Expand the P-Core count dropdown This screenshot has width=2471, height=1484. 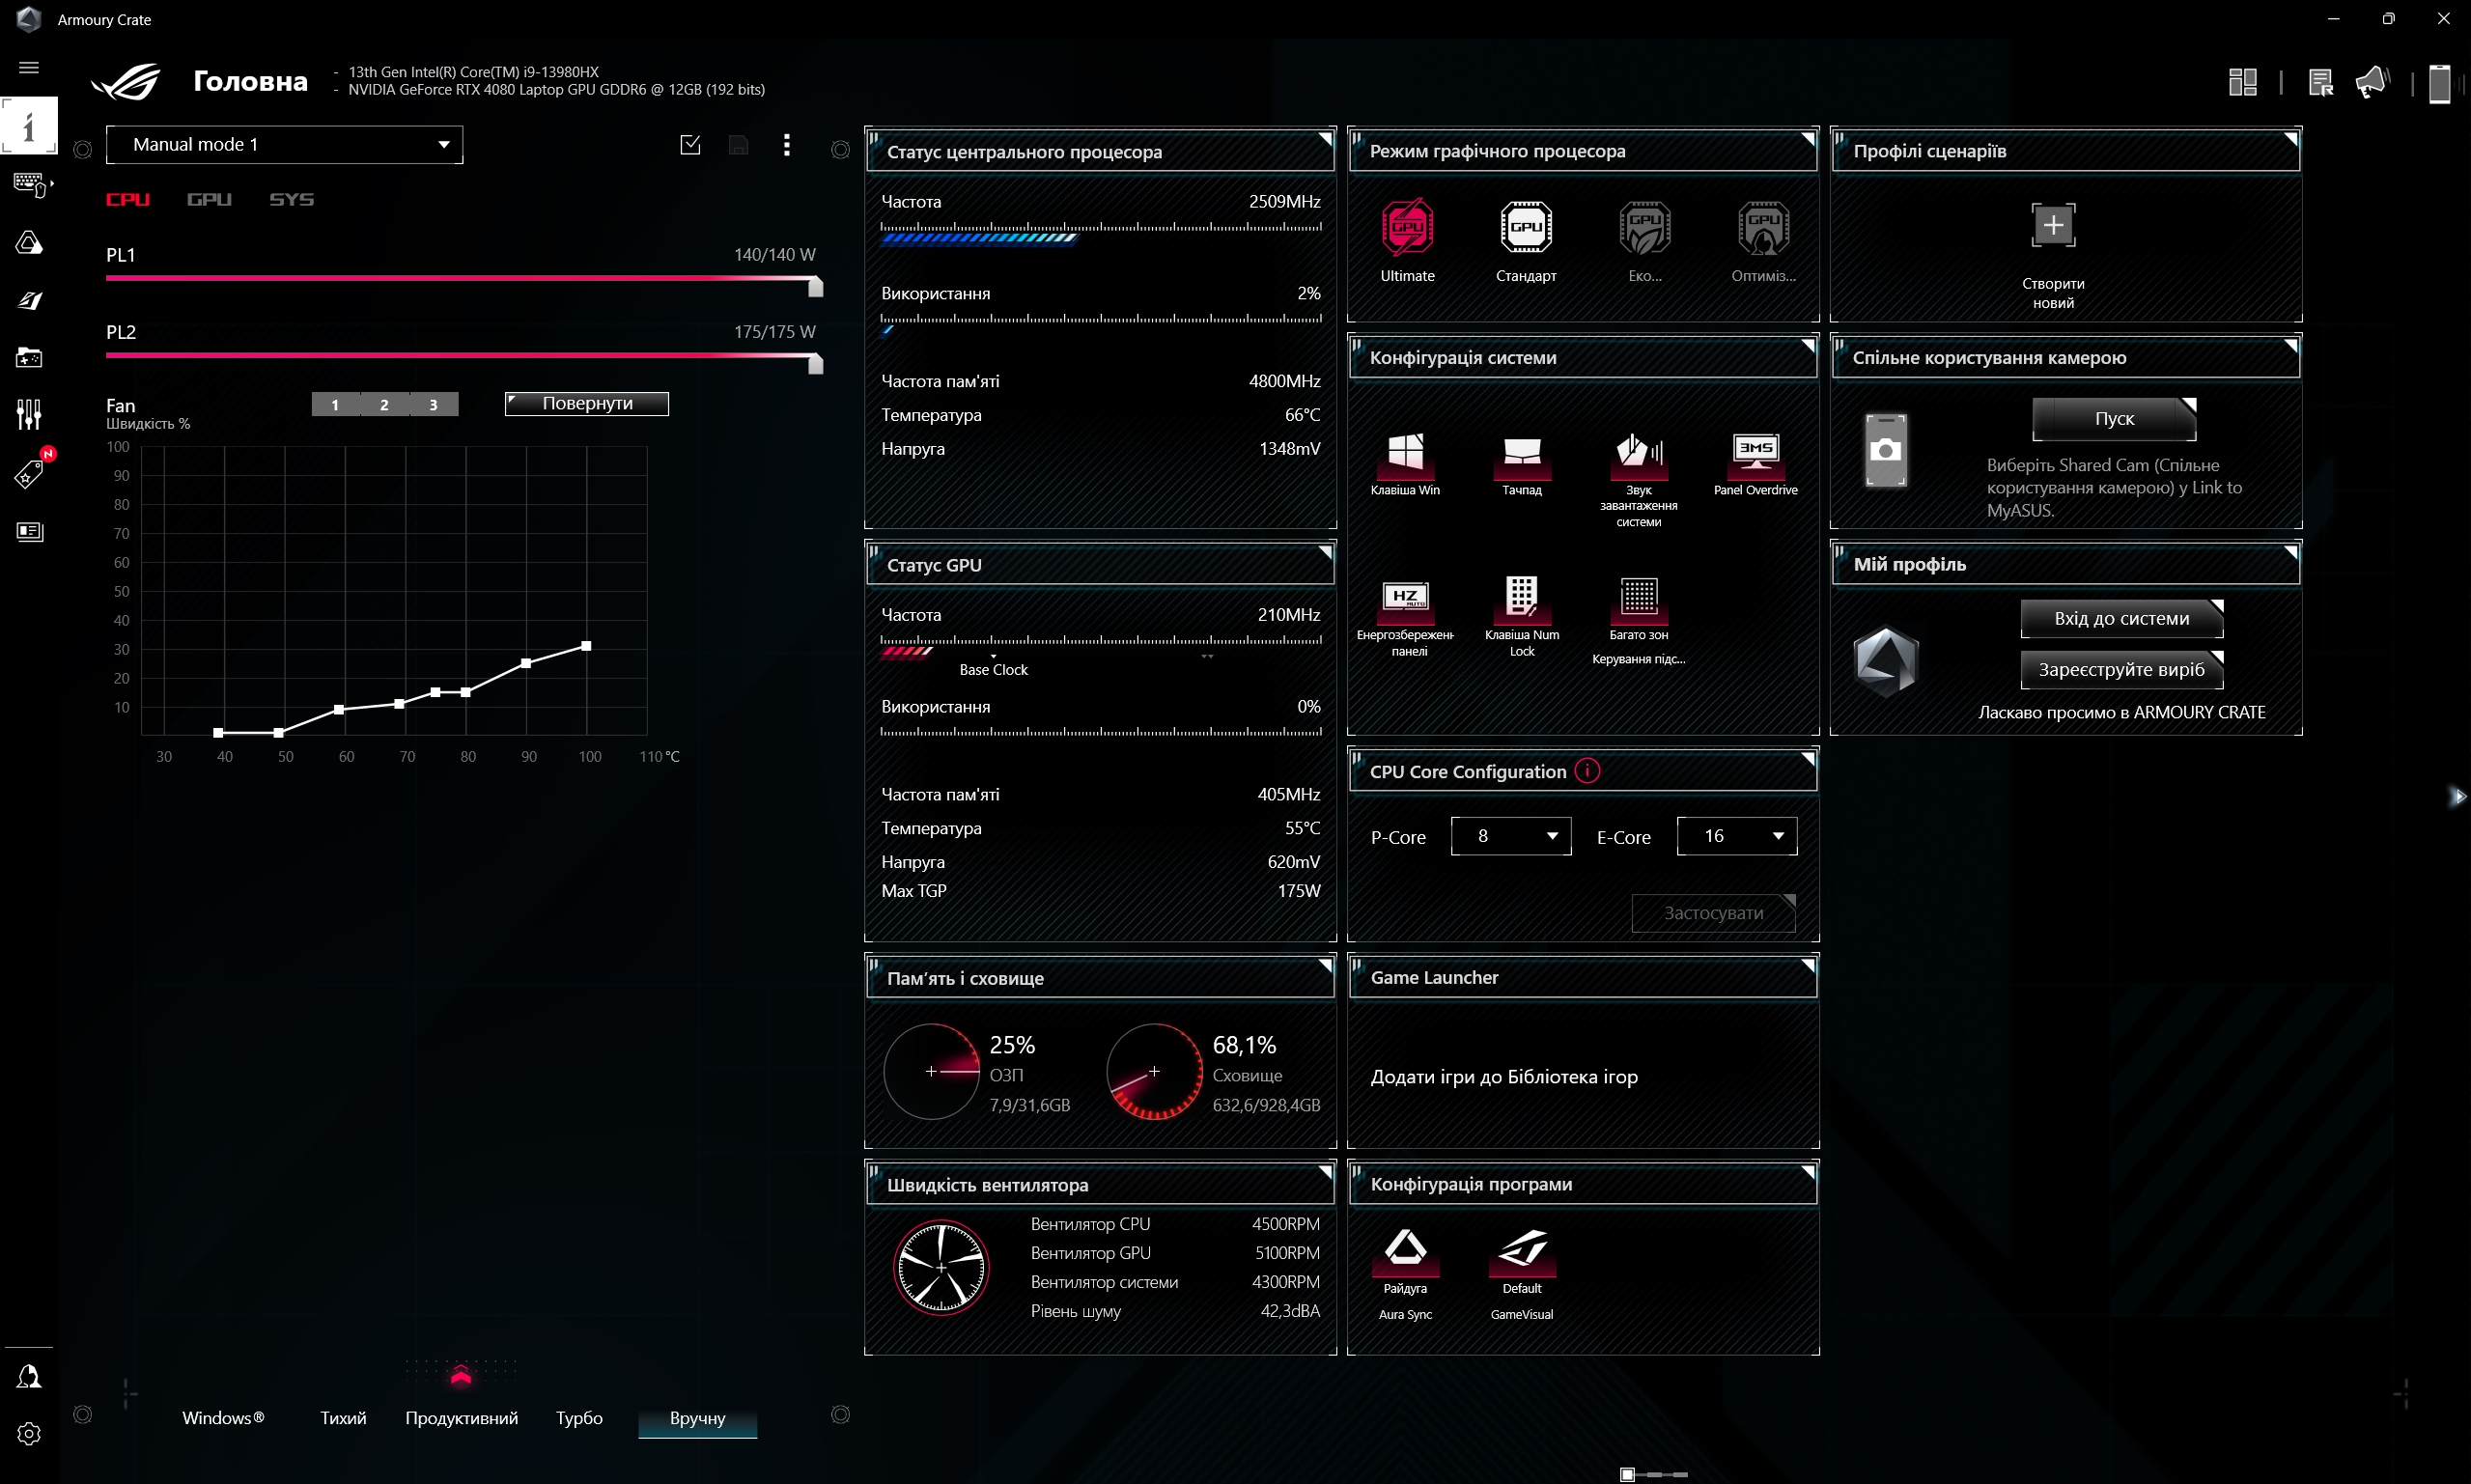click(x=1510, y=836)
